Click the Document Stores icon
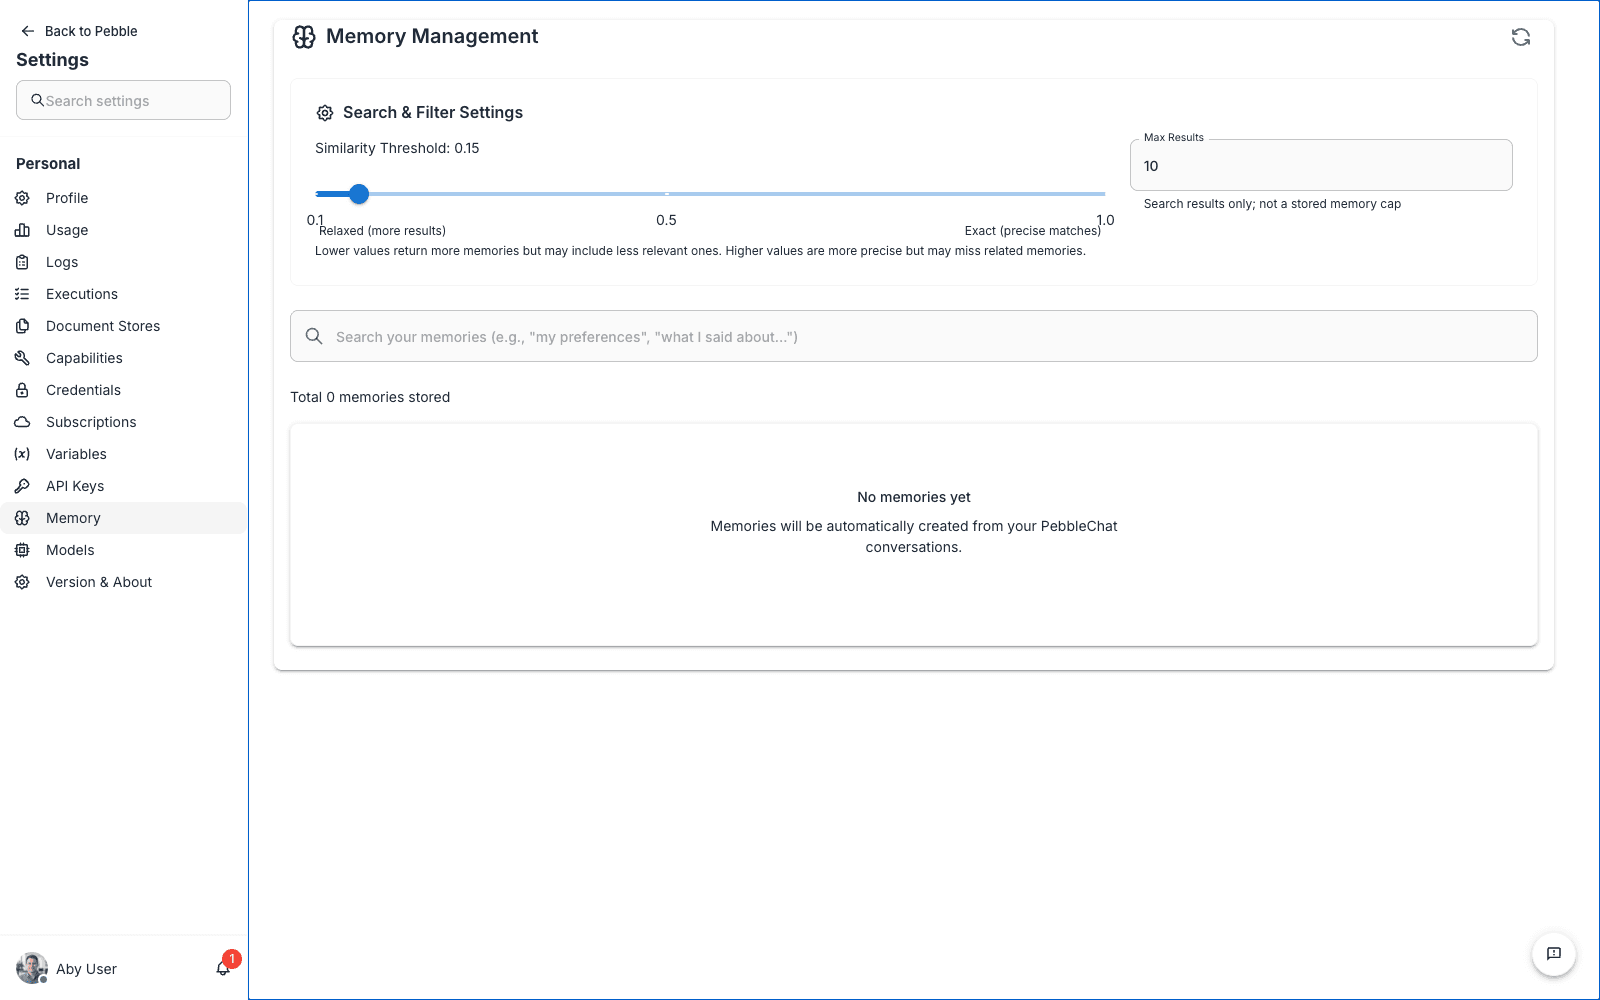The height and width of the screenshot is (1000, 1600). tap(22, 326)
